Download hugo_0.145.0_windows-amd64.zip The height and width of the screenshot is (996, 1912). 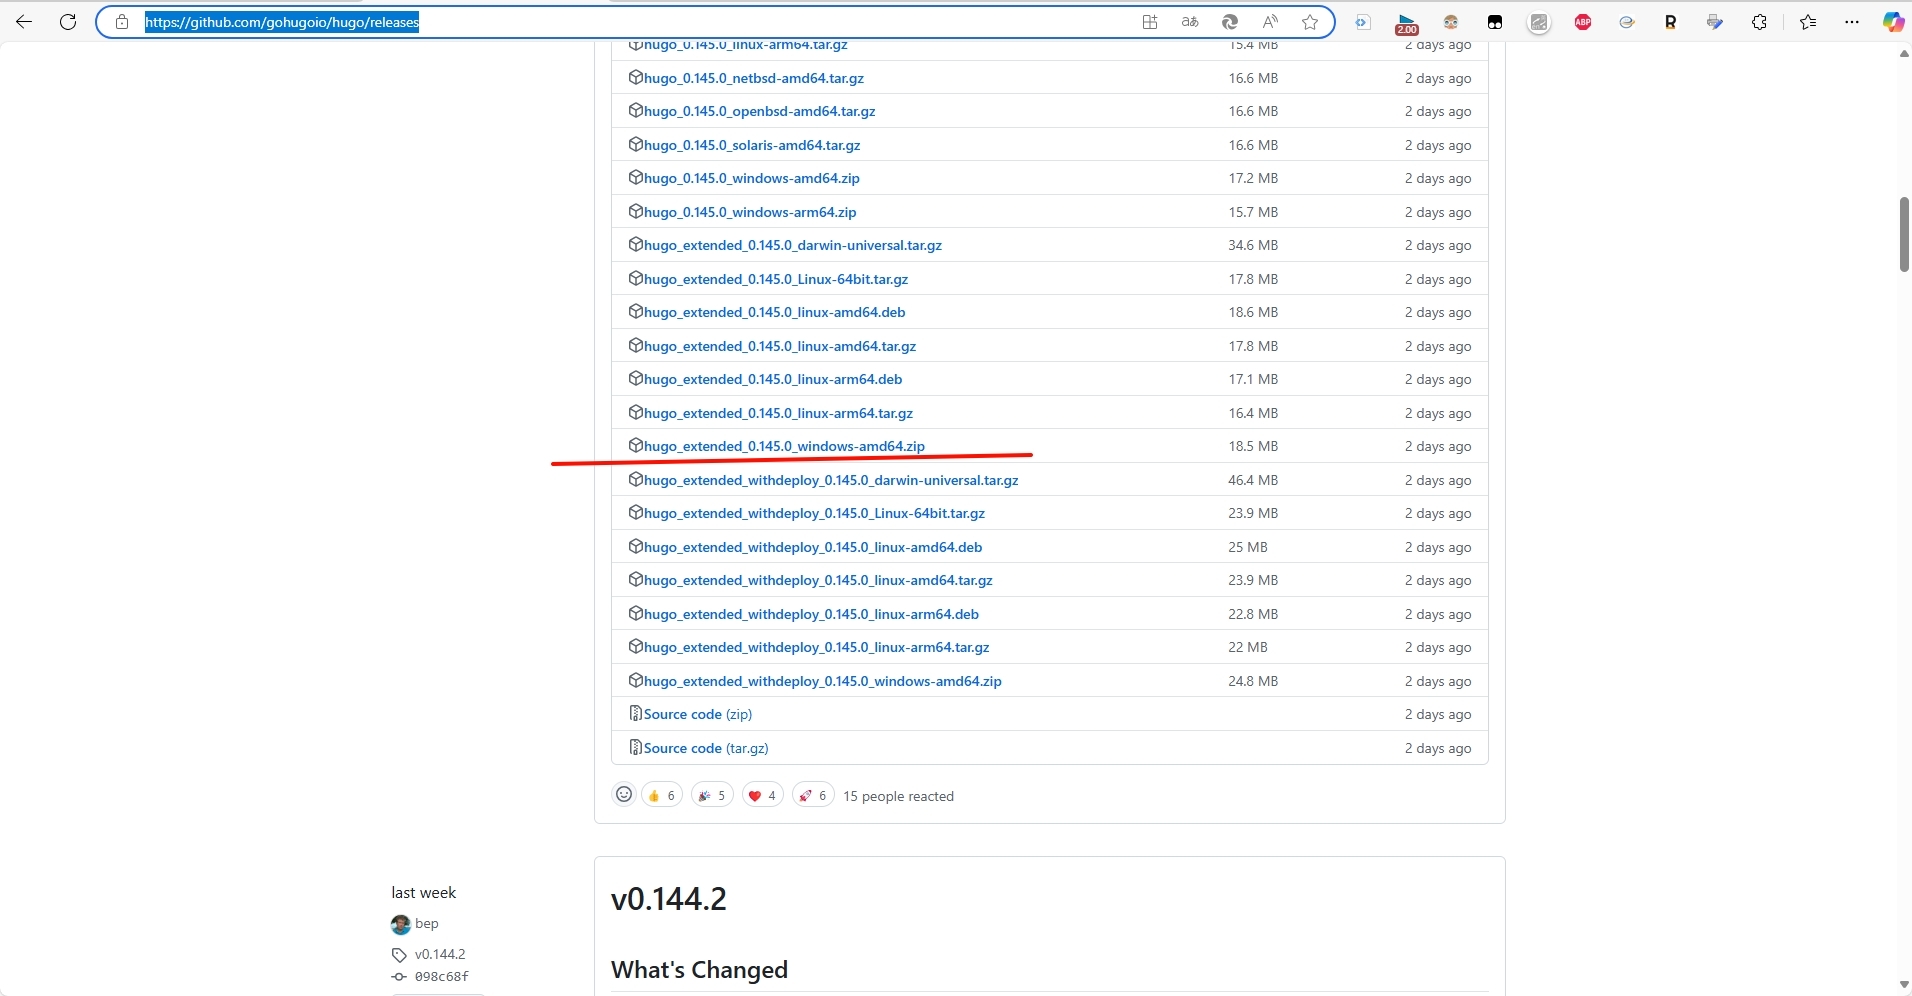752,178
